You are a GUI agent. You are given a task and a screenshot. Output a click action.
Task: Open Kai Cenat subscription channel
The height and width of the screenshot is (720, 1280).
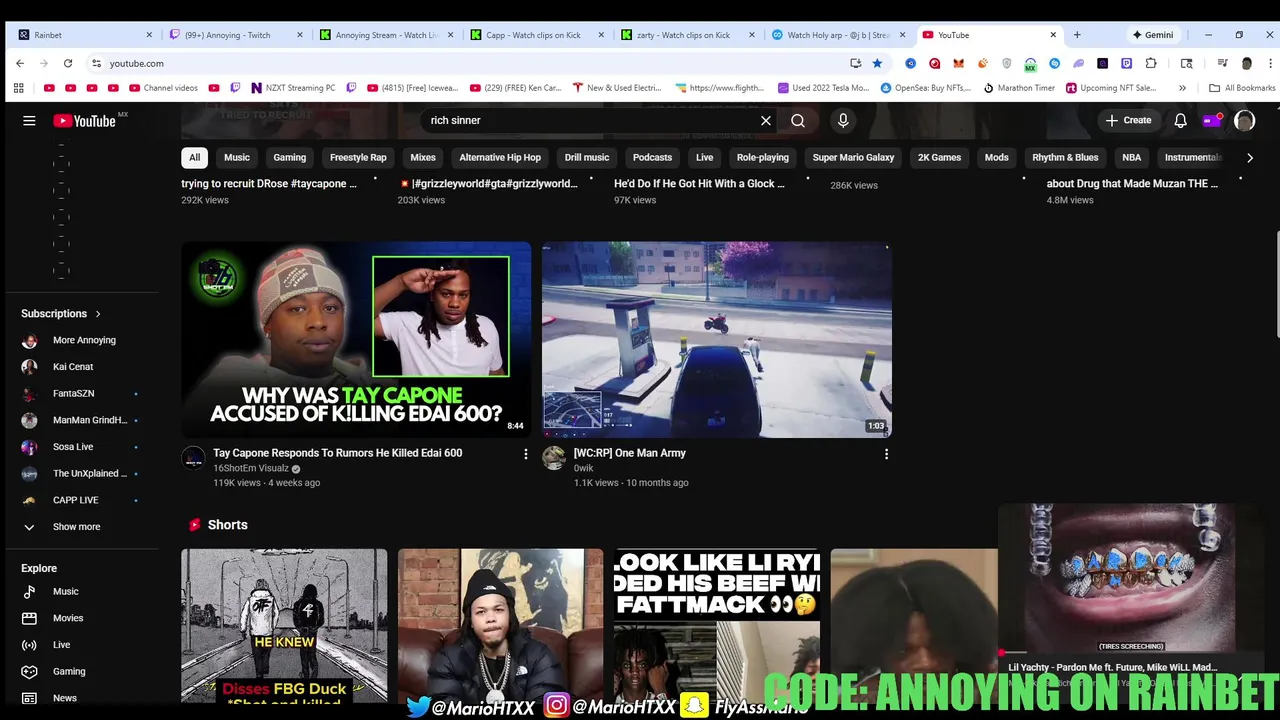pos(73,367)
